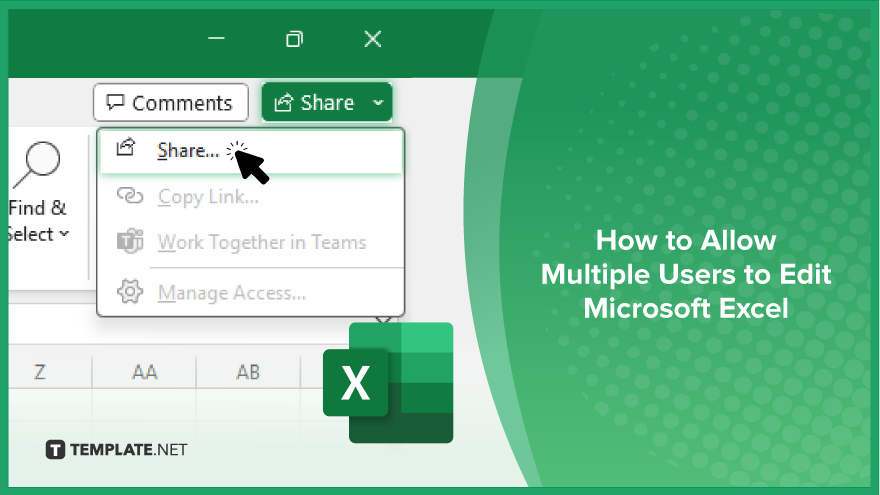Select column AB header
Screen dimensions: 880x495
(x=248, y=372)
